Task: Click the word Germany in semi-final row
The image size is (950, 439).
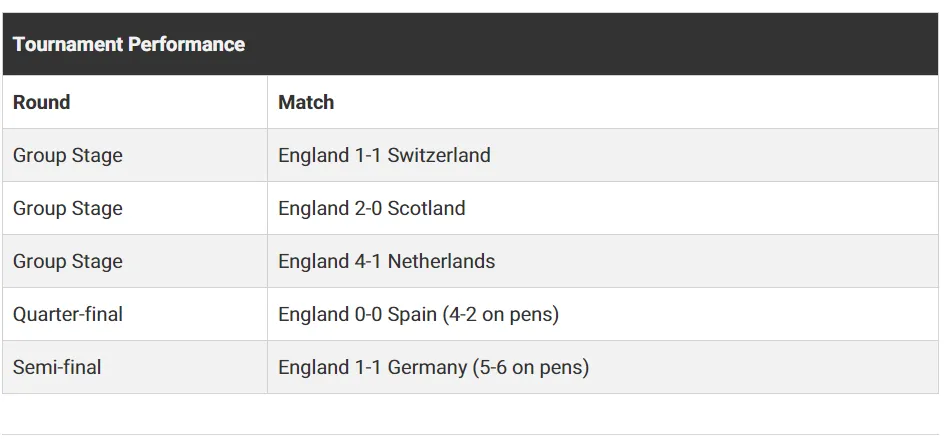Action: [427, 368]
